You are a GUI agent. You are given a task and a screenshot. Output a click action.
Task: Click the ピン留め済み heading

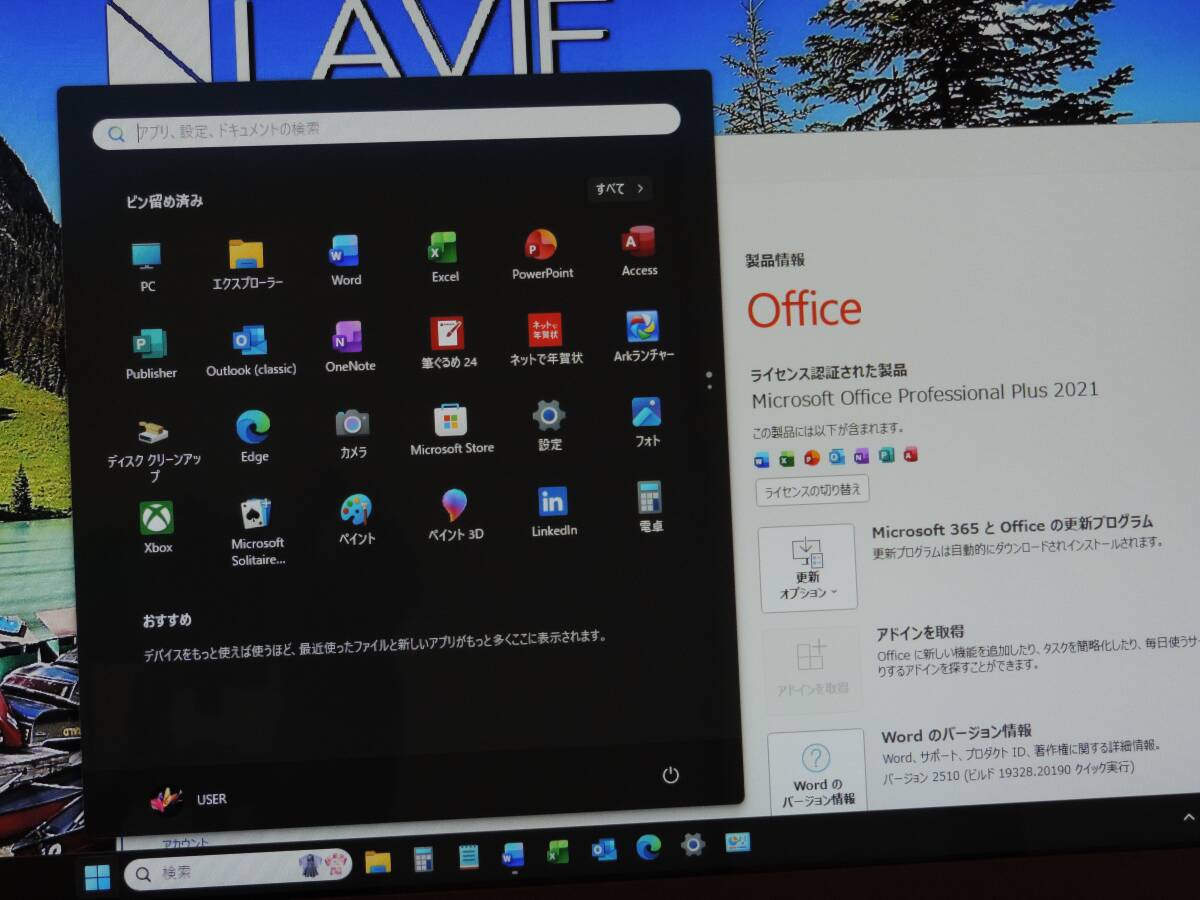[x=164, y=201]
